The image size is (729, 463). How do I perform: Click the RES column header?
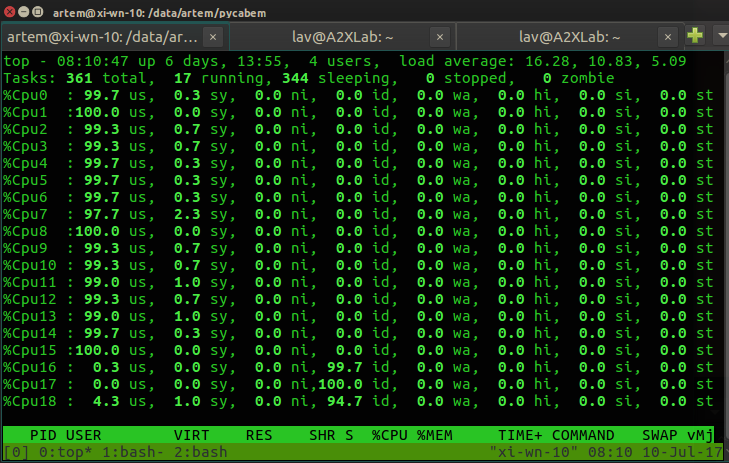tap(259, 436)
